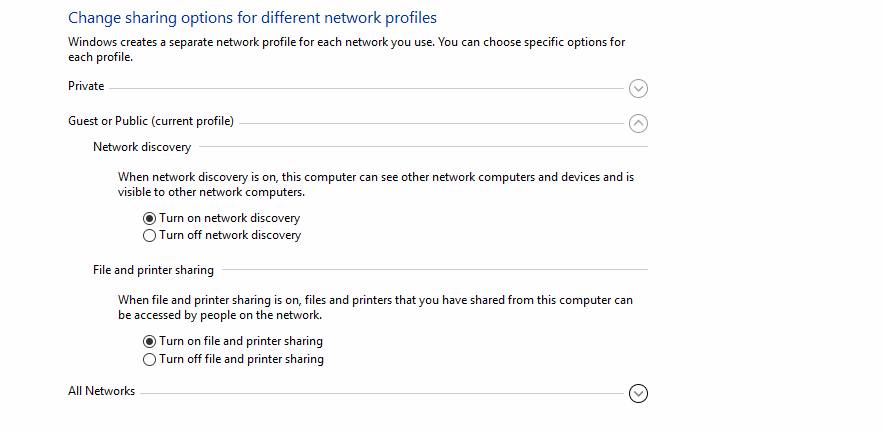Click the 'Turn on file and printer sharing' label text
This screenshot has height=432, width=883.
tap(241, 341)
